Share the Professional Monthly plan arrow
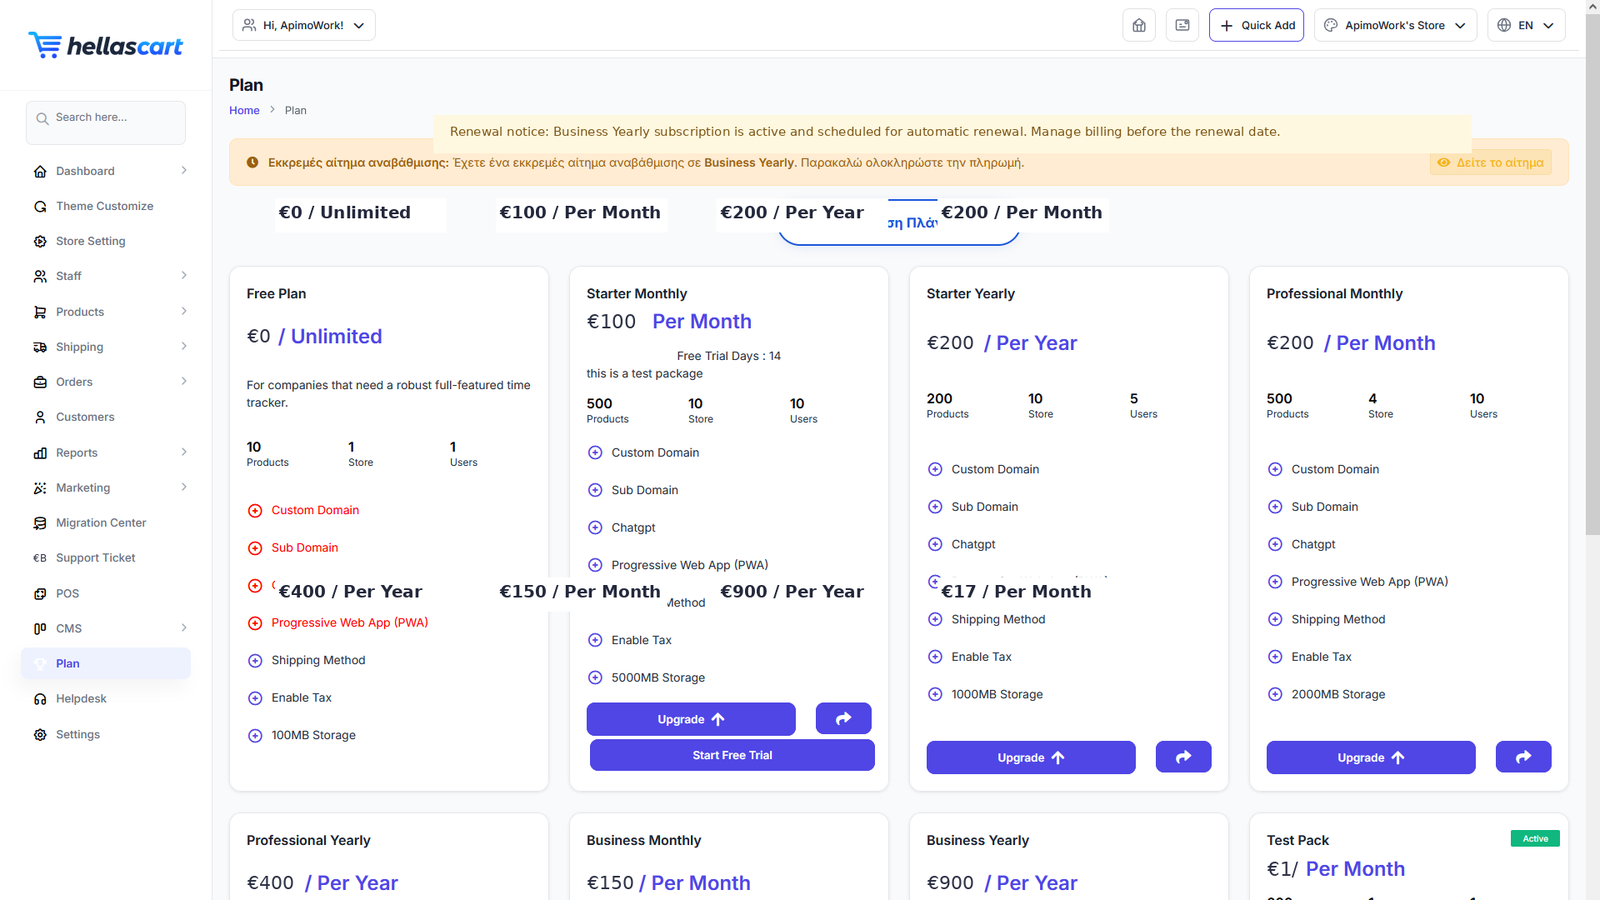The width and height of the screenshot is (1600, 900). 1524,756
